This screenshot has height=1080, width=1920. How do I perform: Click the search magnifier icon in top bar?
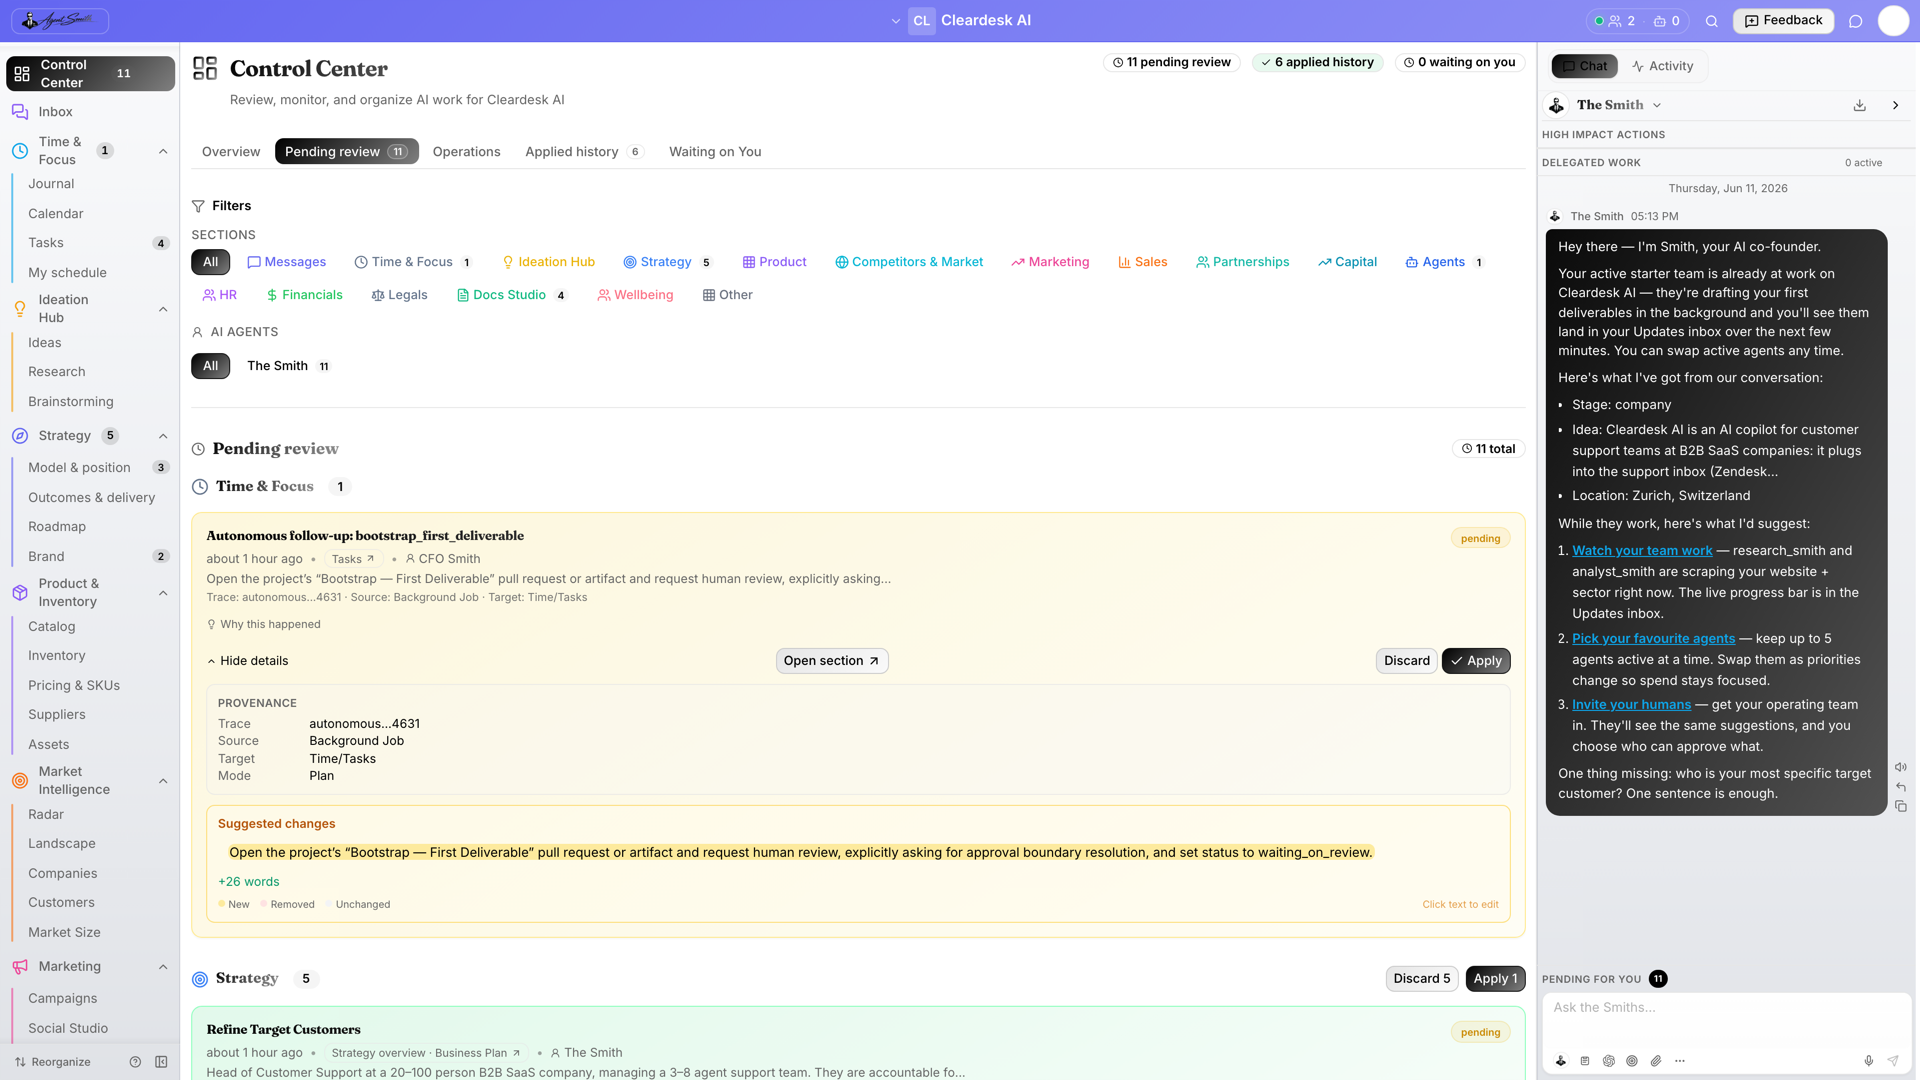point(1712,21)
